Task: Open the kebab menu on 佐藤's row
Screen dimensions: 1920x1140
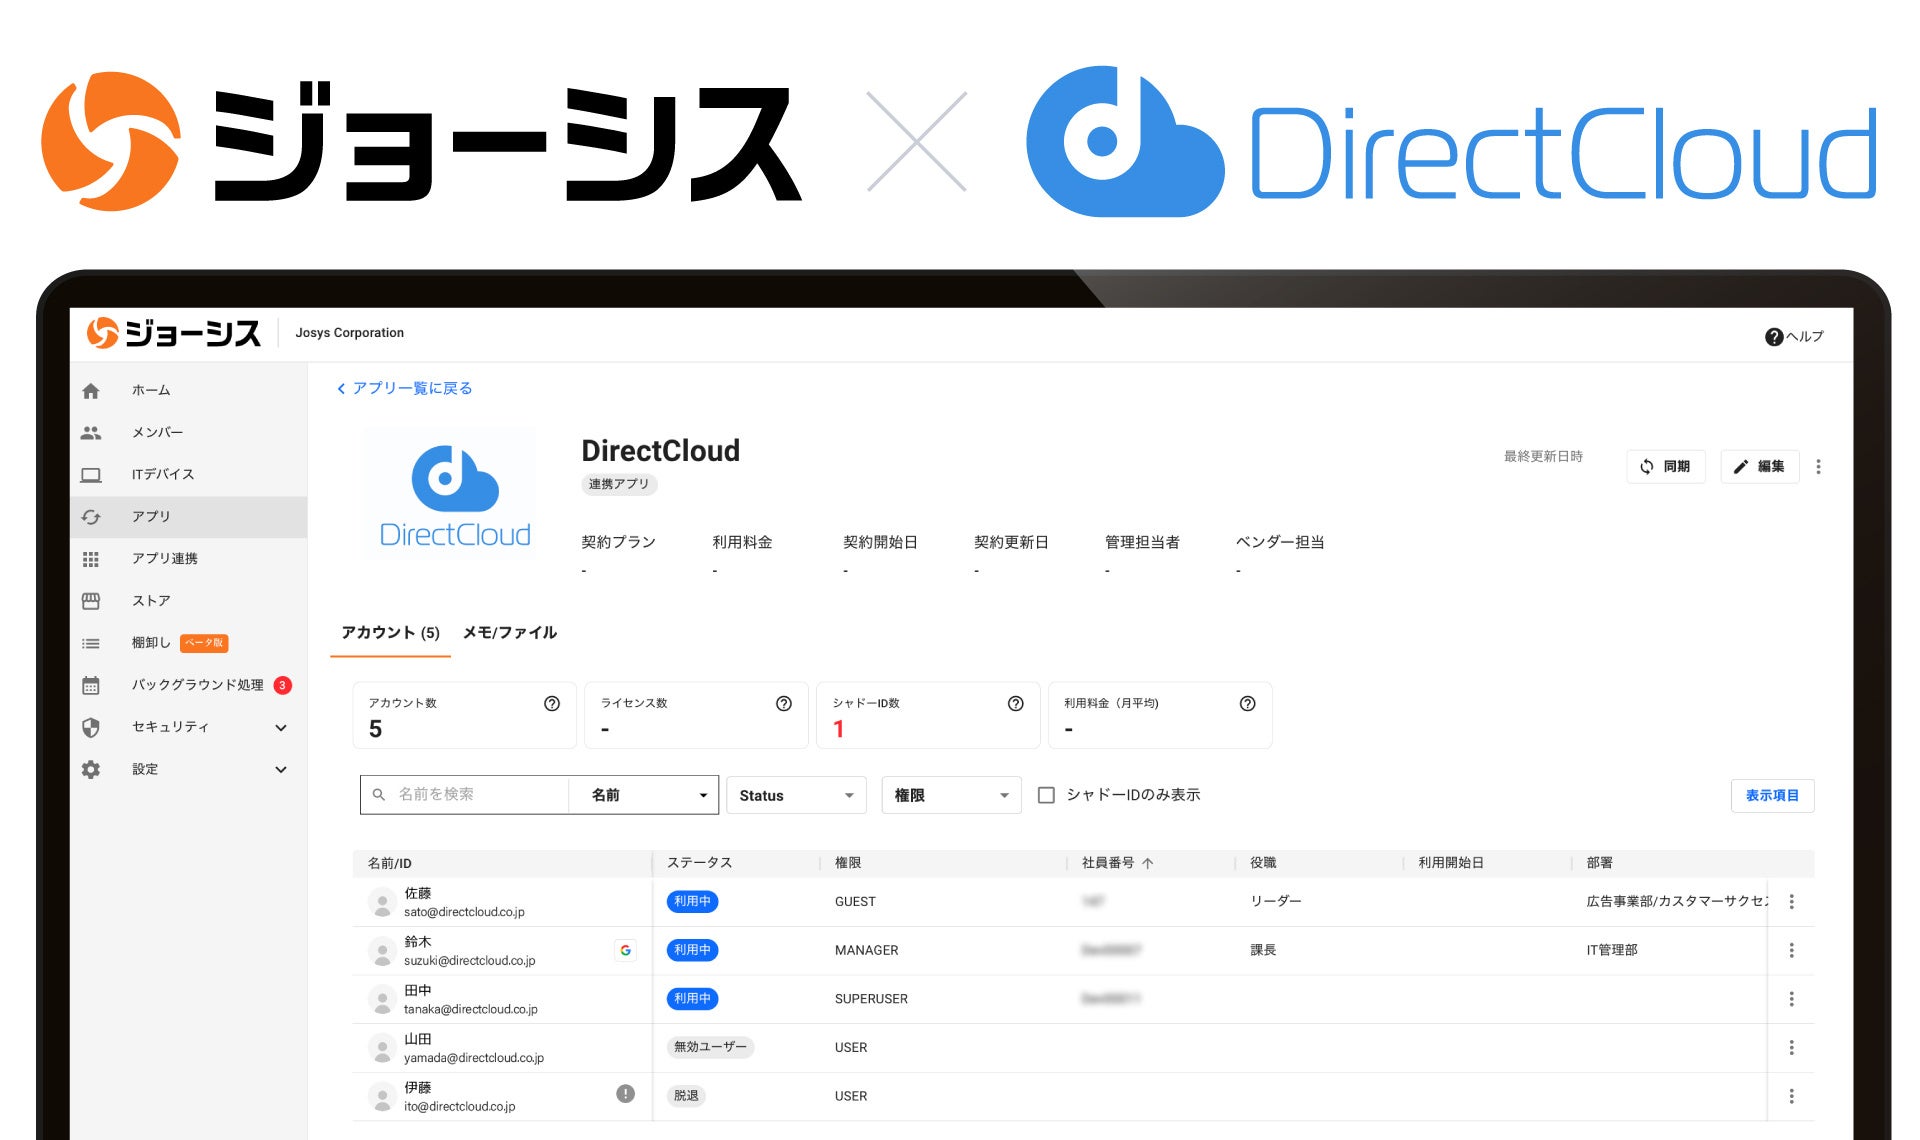Action: pos(1792,901)
